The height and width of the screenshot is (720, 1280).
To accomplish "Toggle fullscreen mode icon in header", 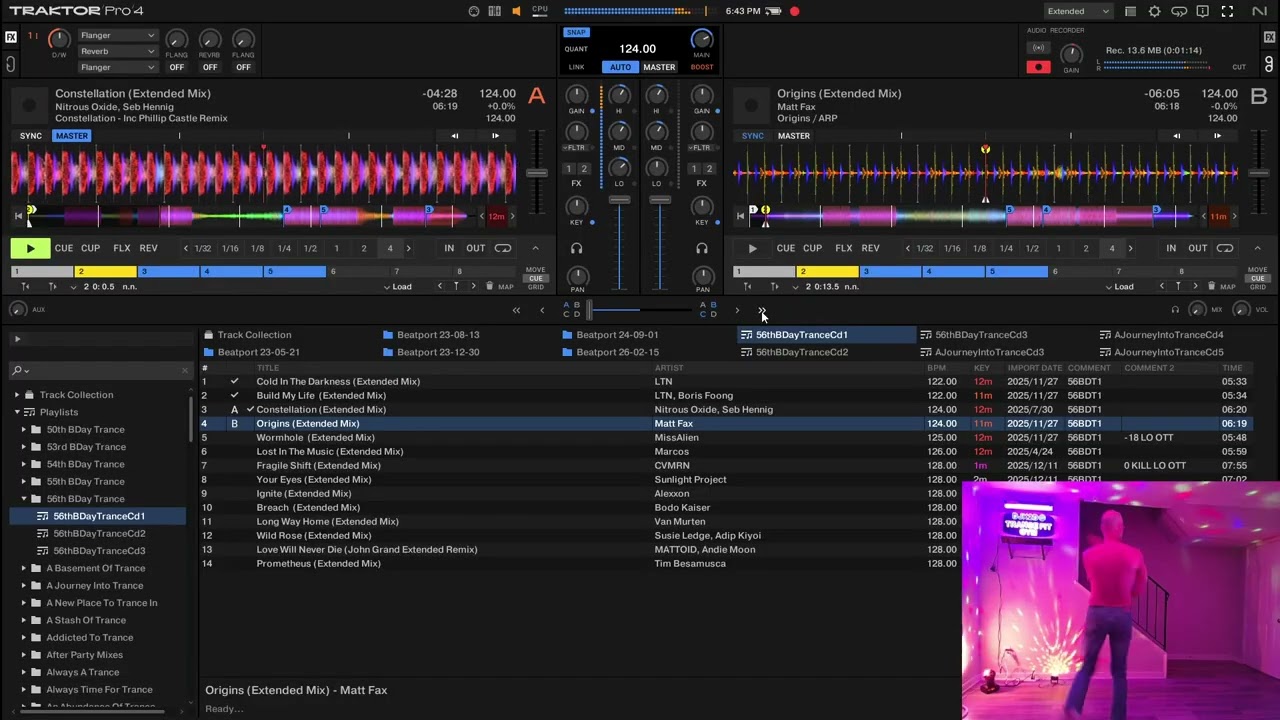I will click(x=1227, y=11).
